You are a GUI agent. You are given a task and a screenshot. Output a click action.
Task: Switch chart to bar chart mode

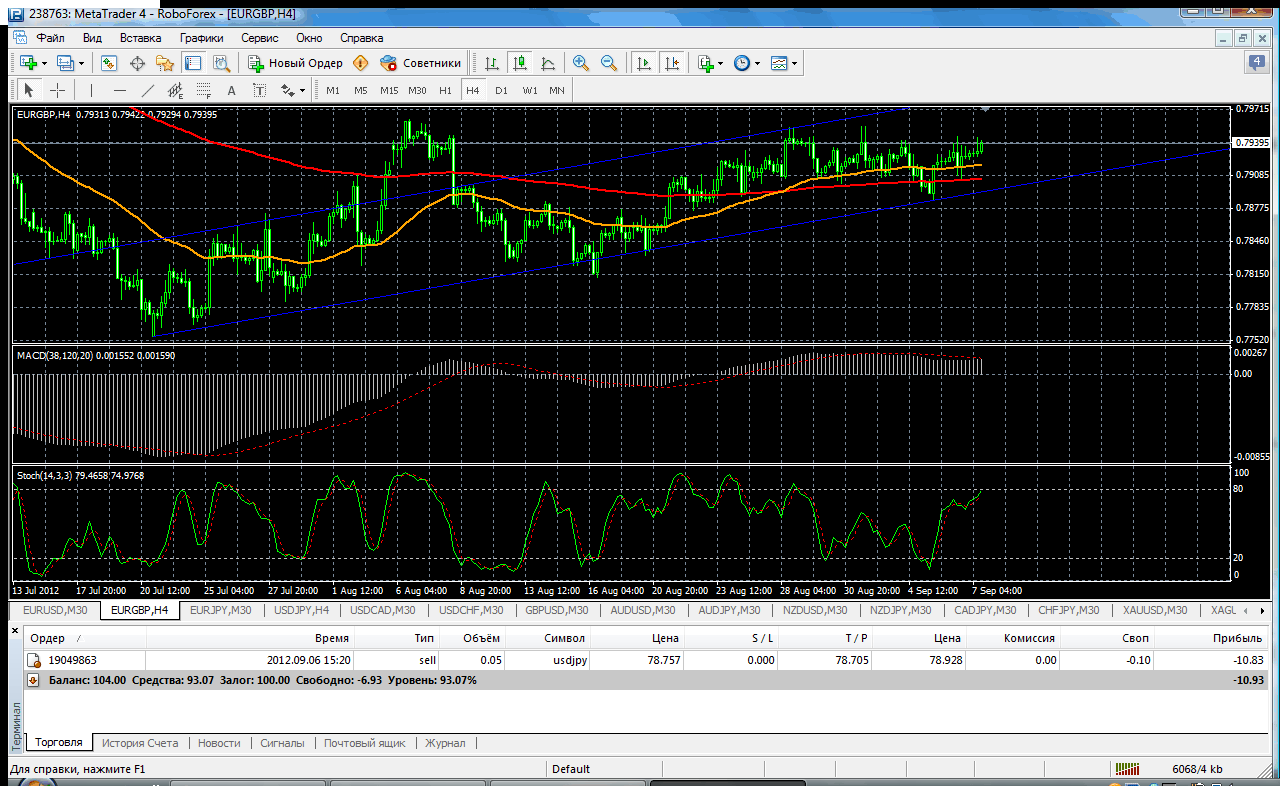tap(492, 63)
